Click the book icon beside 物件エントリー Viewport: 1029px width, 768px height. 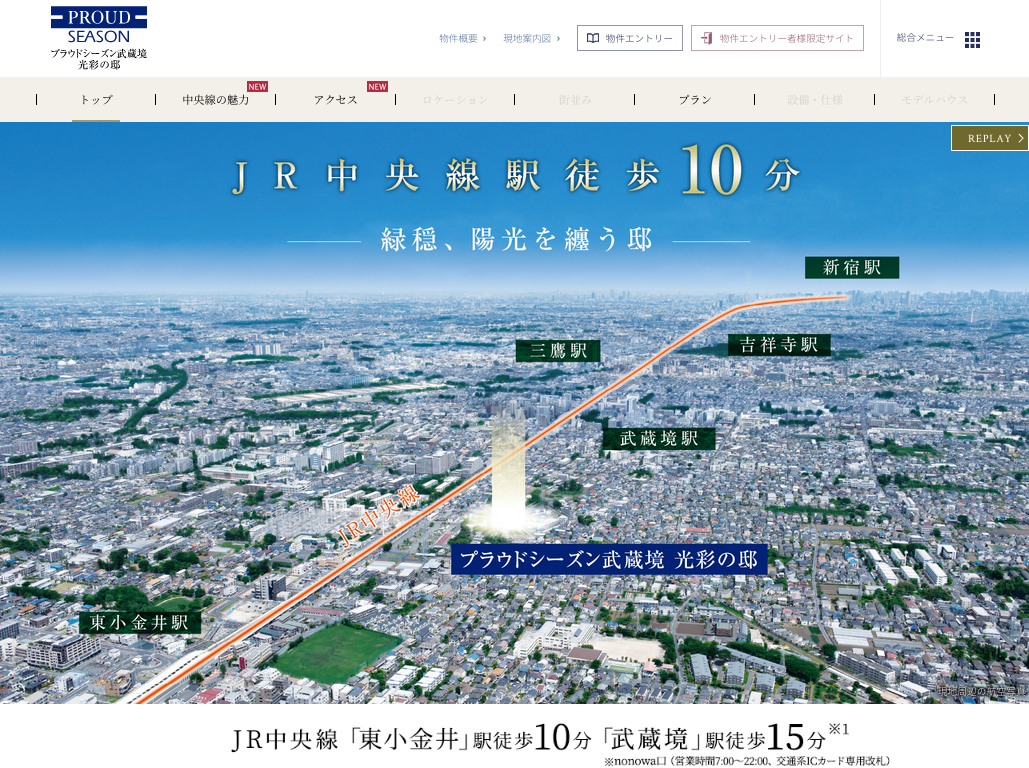pos(593,38)
